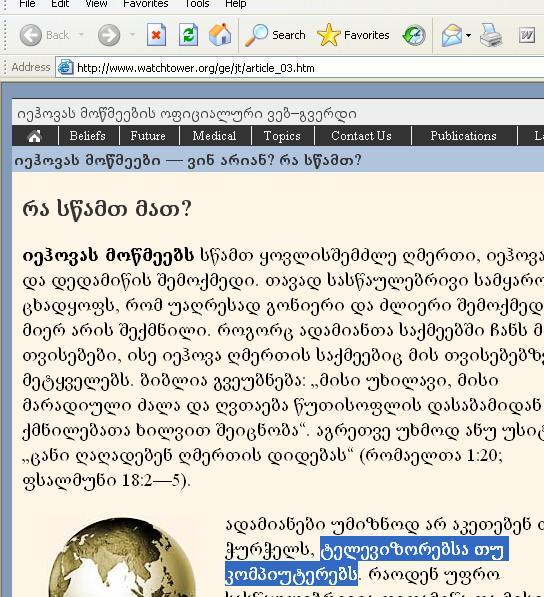This screenshot has height=597, width=544.
Task: Click the breadcrumb title იეჰოვას მოწმეები — ვინ არიან?
Action: [x=144, y=160]
